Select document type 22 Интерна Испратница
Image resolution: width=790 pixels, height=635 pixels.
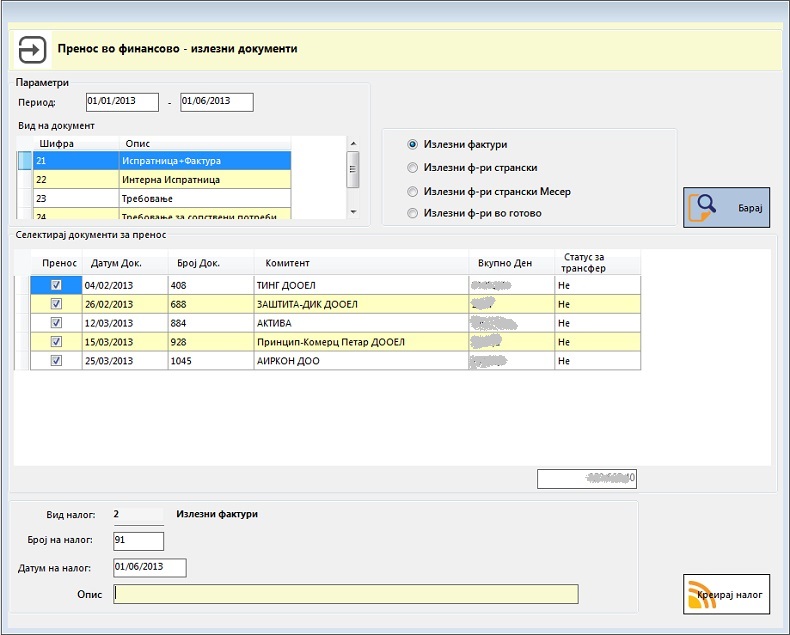(162, 179)
